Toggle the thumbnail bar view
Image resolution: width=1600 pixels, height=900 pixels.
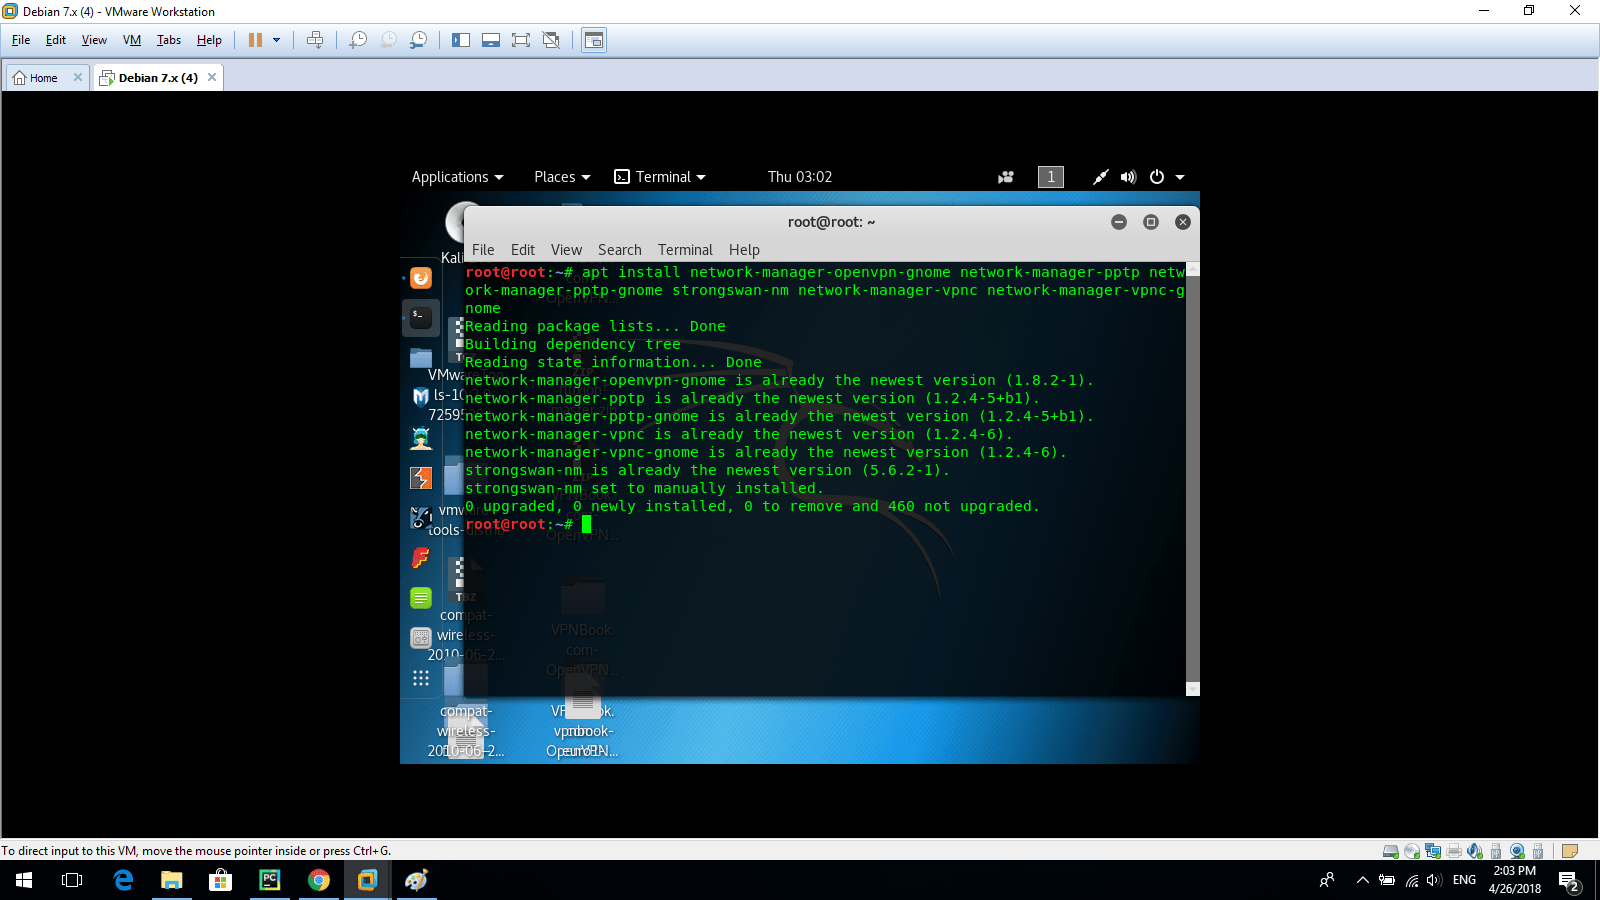(x=491, y=40)
